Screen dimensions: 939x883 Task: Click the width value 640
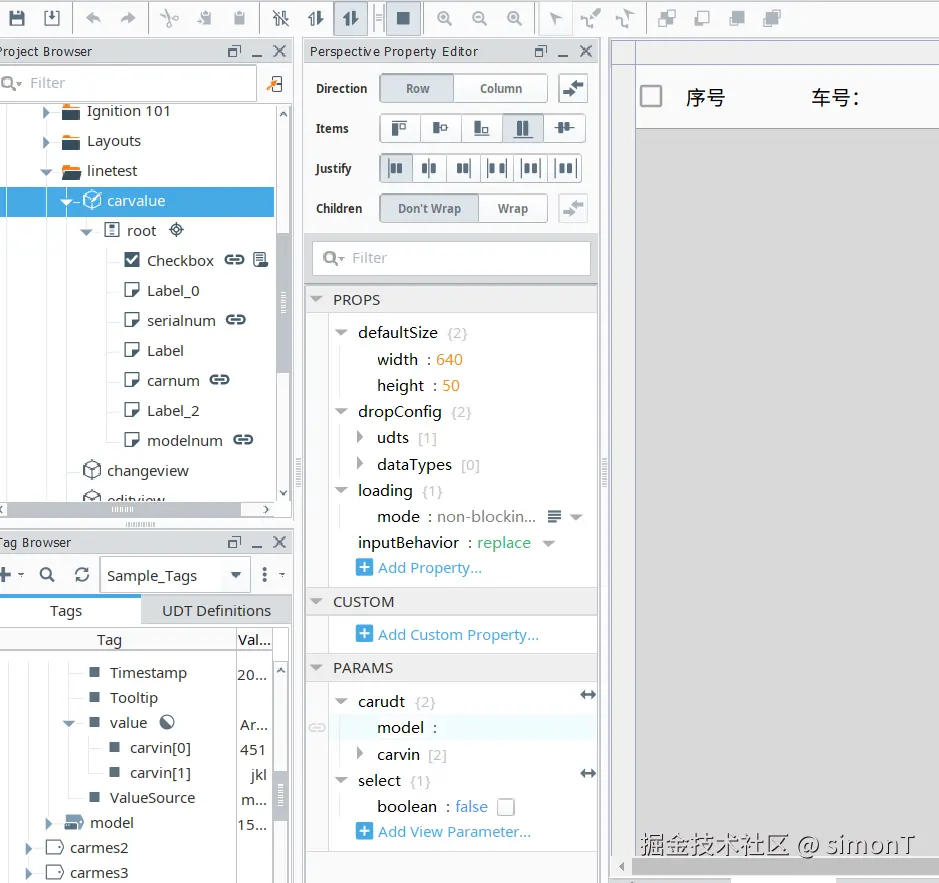(x=449, y=359)
